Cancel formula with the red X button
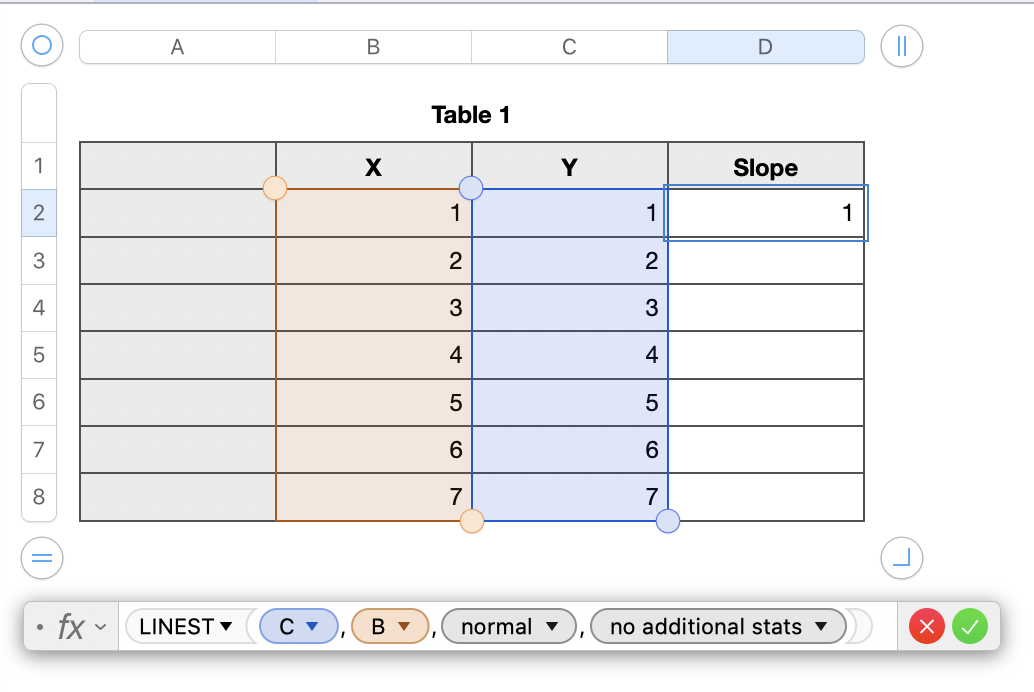The height and width of the screenshot is (692, 1034). click(x=927, y=627)
